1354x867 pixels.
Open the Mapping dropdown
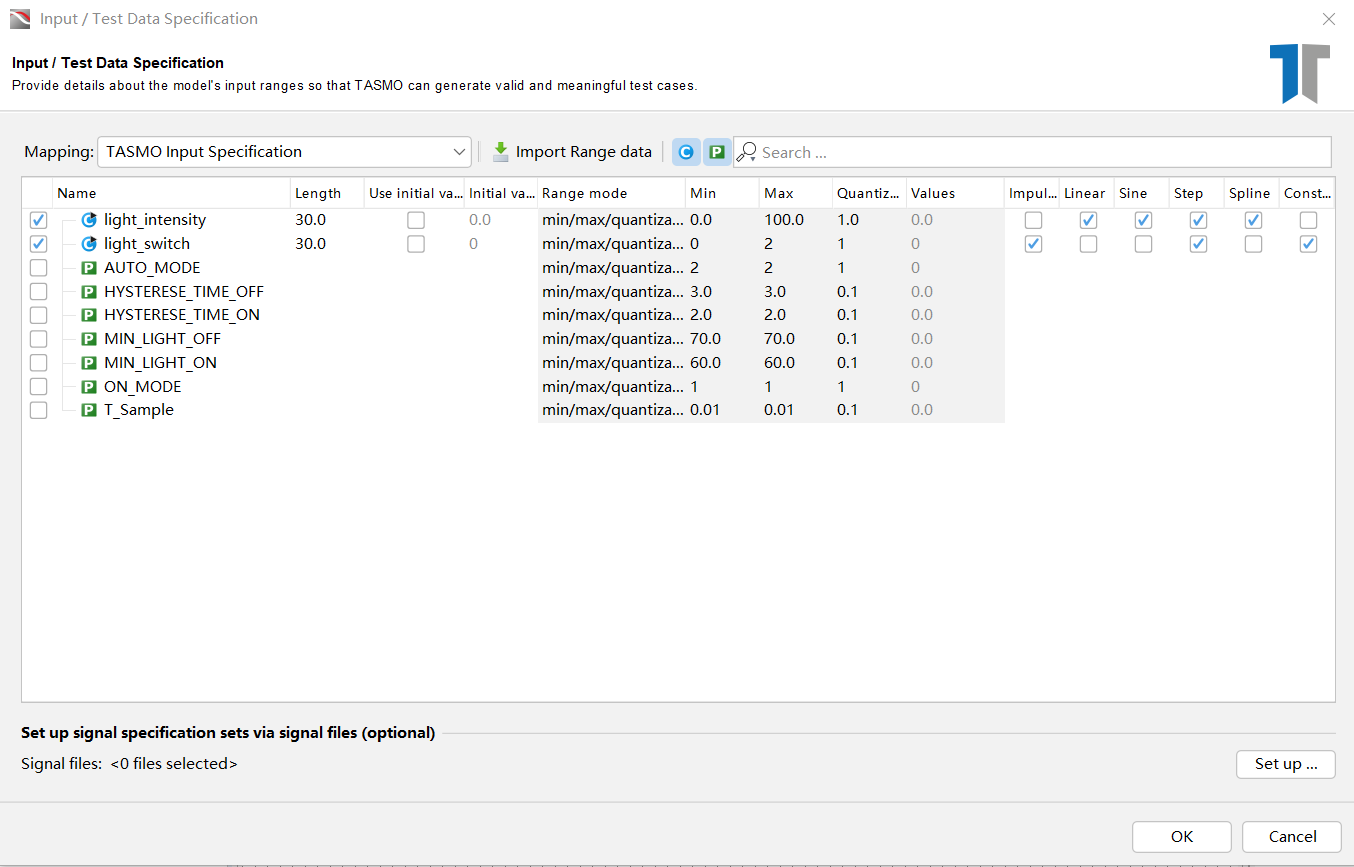tap(285, 152)
